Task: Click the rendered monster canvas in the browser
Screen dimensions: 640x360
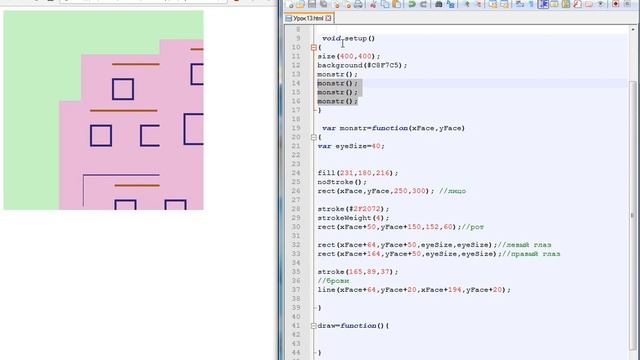Action: pyautogui.click(x=103, y=110)
